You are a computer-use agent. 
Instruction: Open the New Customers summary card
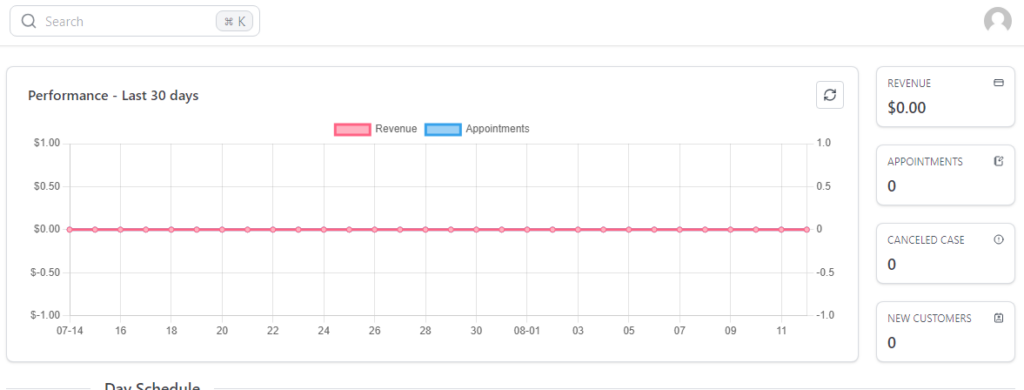[945, 332]
